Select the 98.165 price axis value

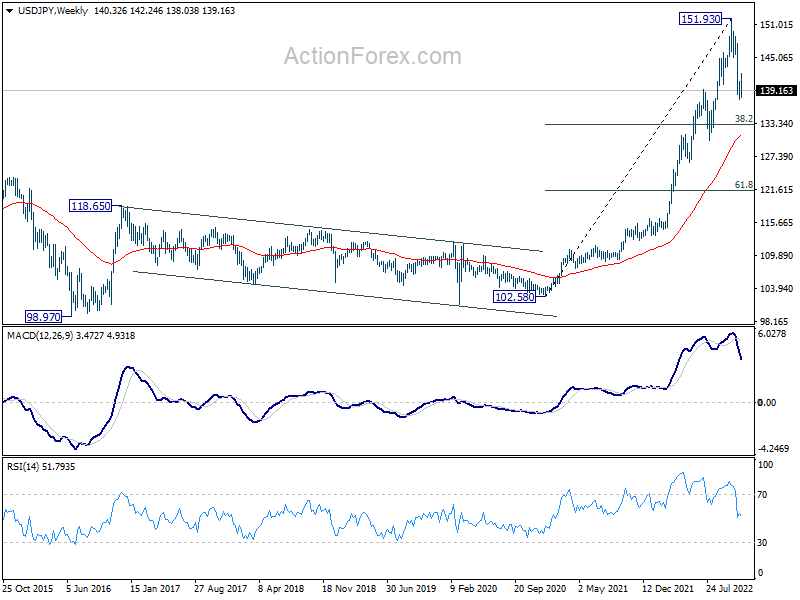click(x=774, y=322)
